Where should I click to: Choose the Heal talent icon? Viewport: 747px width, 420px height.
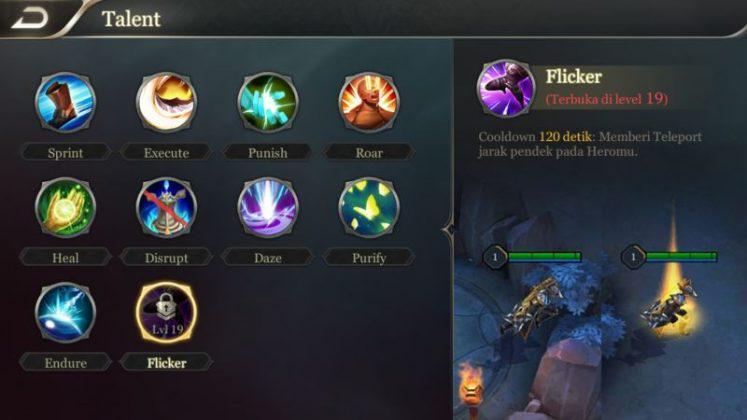[65, 208]
